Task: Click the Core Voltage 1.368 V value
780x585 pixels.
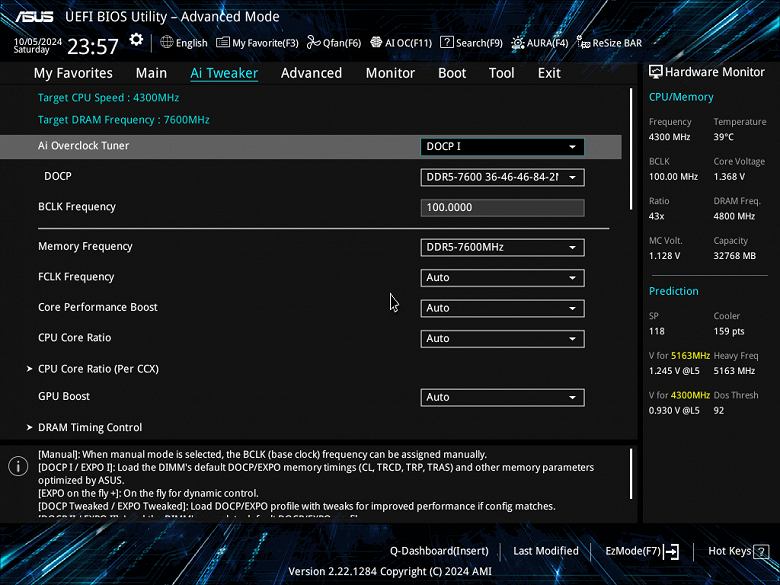Action: (x=729, y=177)
